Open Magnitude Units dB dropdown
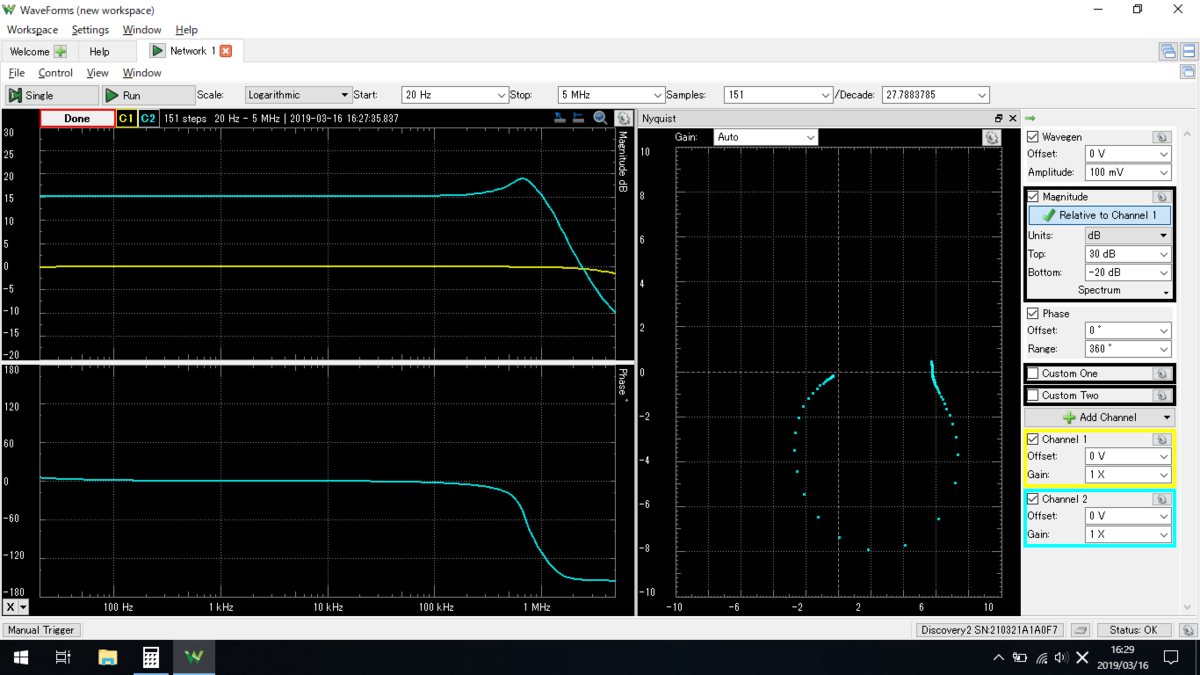Viewport: 1200px width, 675px height. tap(1128, 235)
